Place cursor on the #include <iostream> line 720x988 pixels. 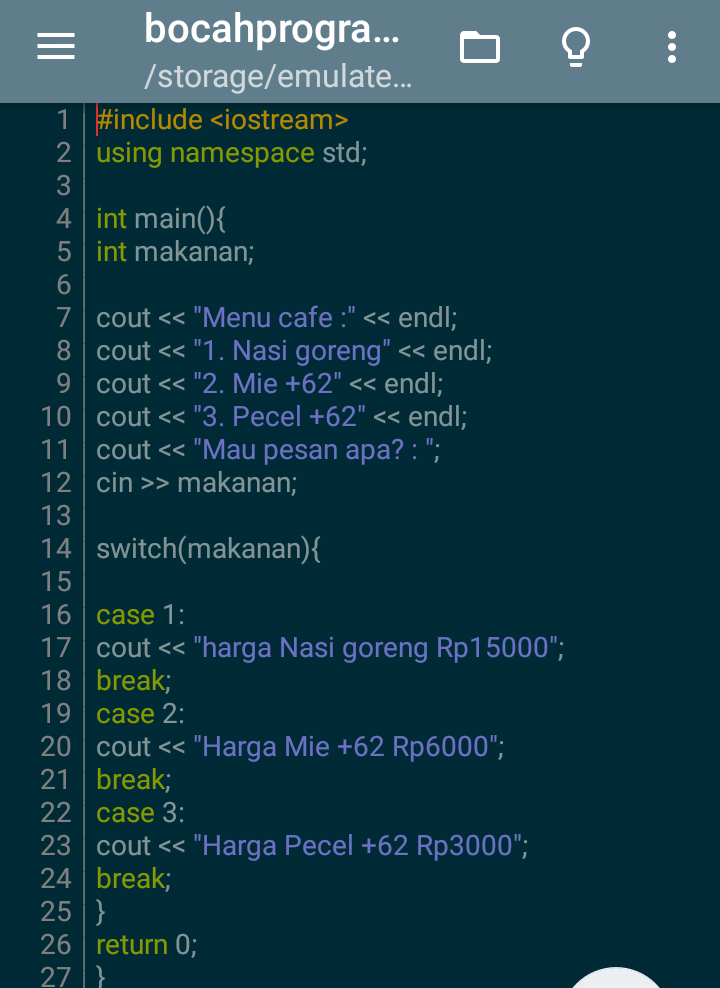click(220, 120)
